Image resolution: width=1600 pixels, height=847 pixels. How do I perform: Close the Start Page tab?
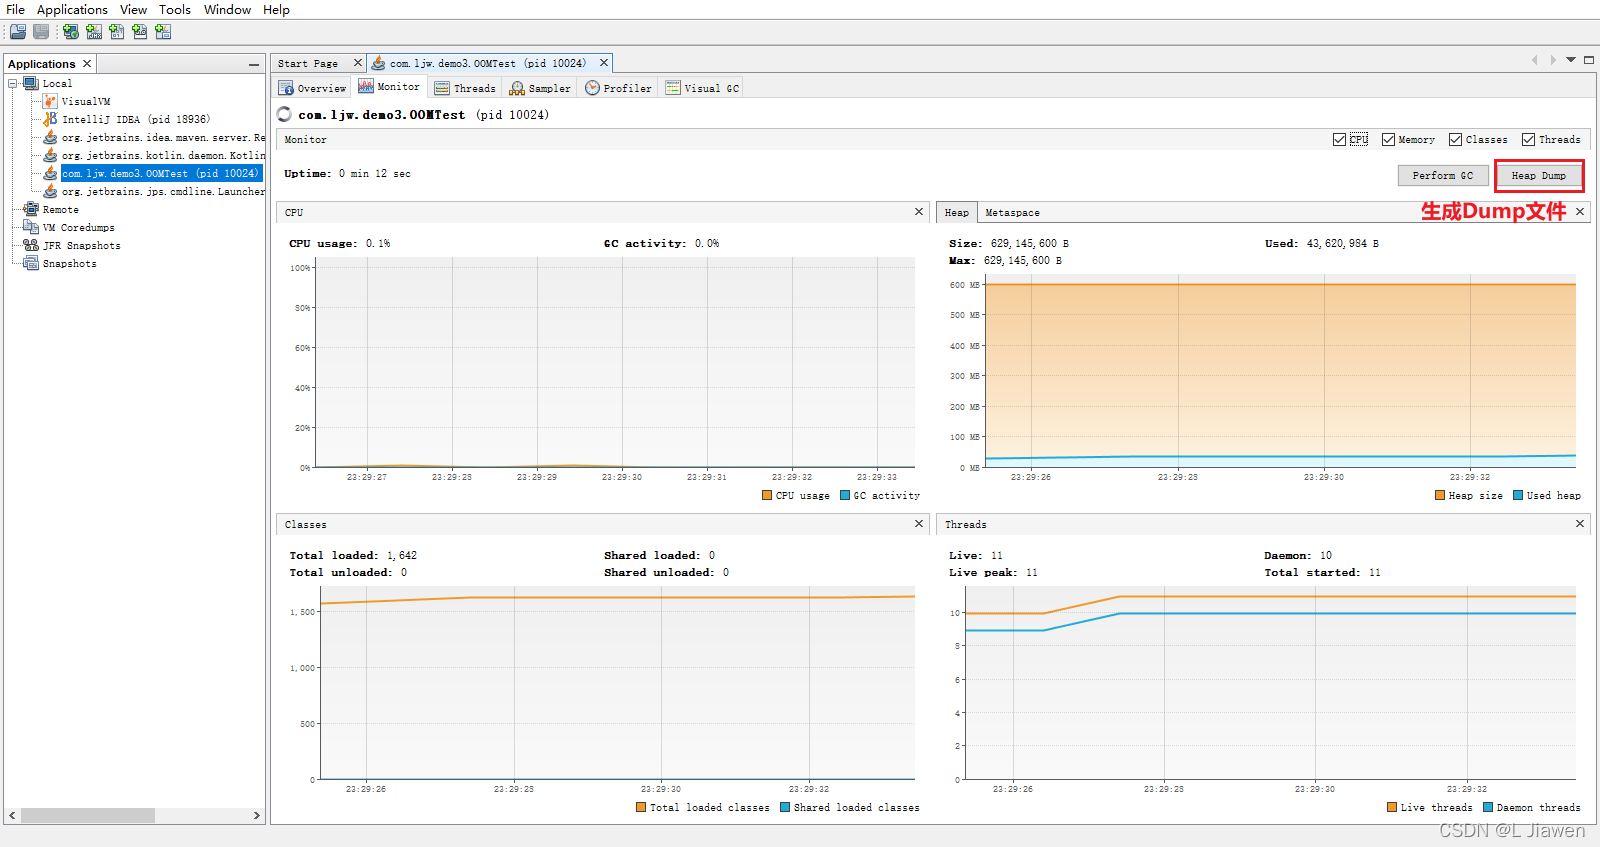click(357, 63)
